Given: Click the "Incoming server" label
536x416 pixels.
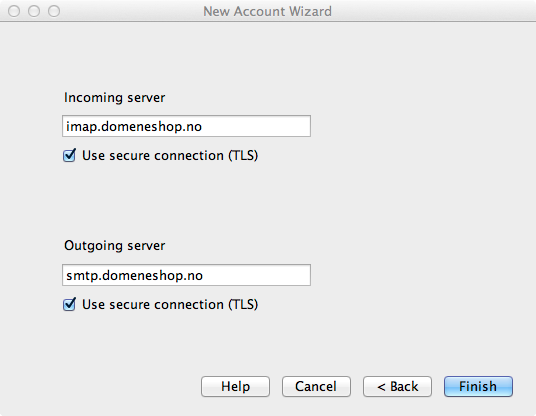Looking at the screenshot, I should [x=115, y=98].
